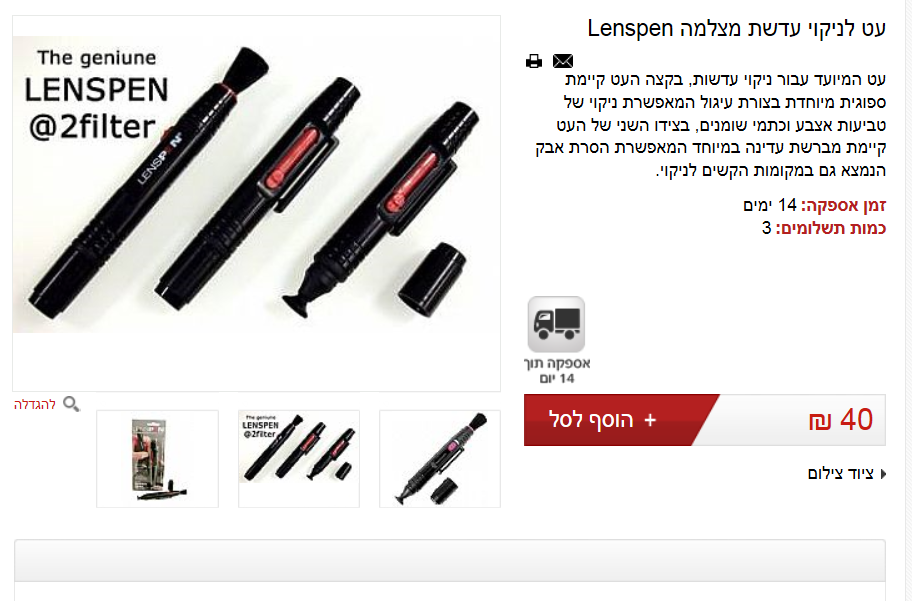The height and width of the screenshot is (601, 912).
Task: Select the single pen with cap thumbnail
Action: [x=440, y=458]
